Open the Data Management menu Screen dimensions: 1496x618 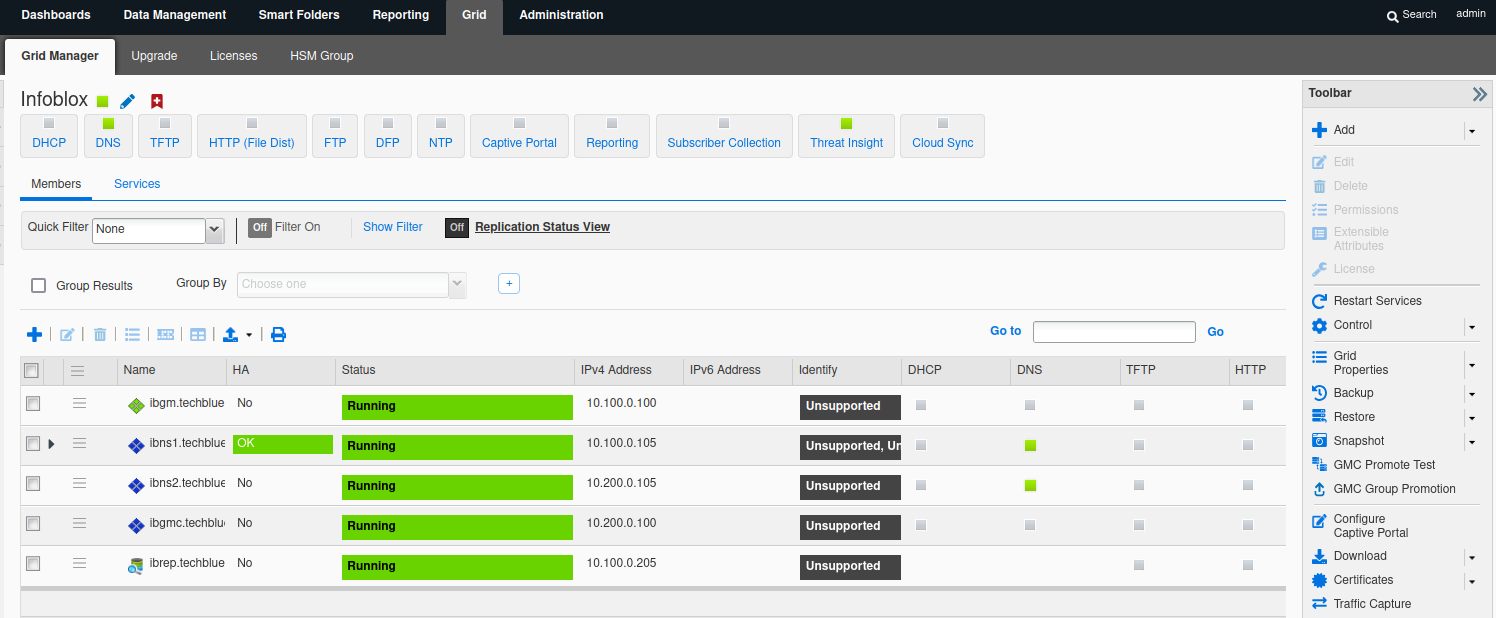175,15
